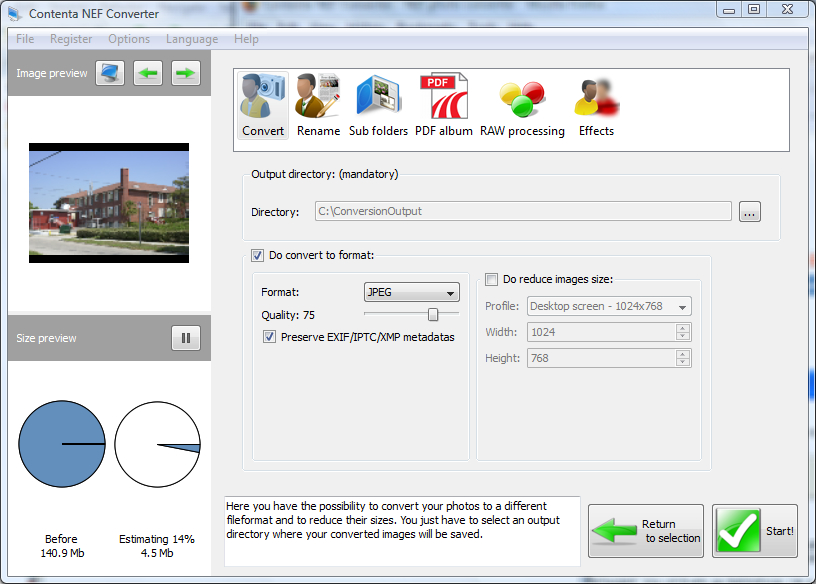816x584 pixels.
Task: Click the Estimating 14% text
Action: pos(157,539)
